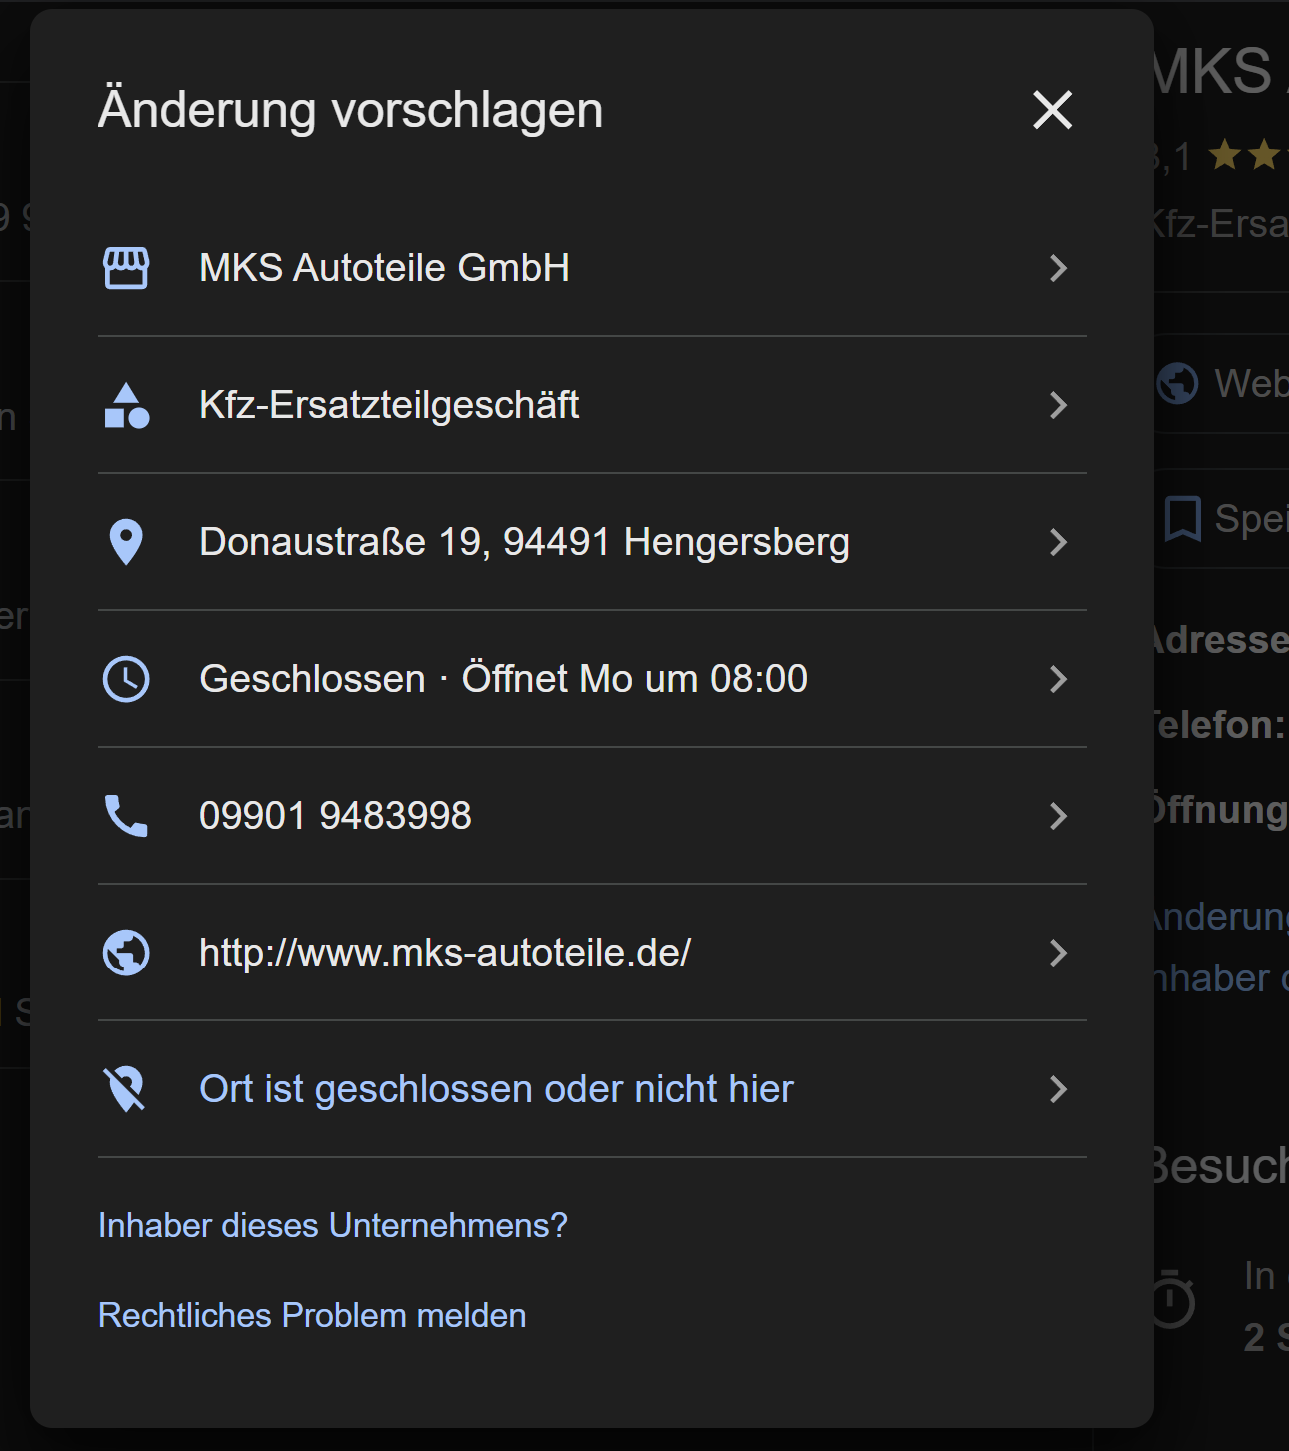Open the Inhaber dieses Unternehmens link
The image size is (1289, 1451).
[333, 1225]
